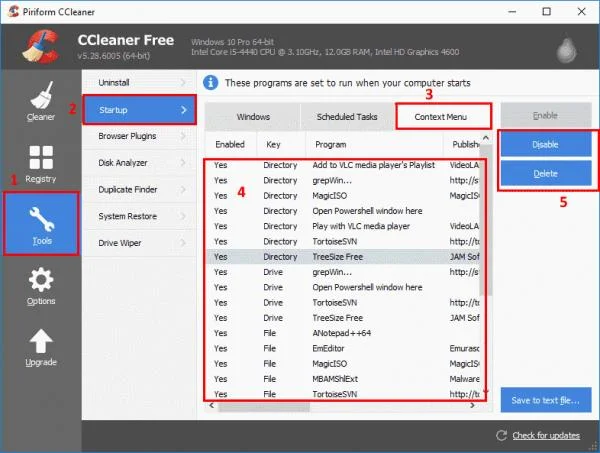
Task: Select Drive Open Powershell window here row
Action: click(343, 287)
